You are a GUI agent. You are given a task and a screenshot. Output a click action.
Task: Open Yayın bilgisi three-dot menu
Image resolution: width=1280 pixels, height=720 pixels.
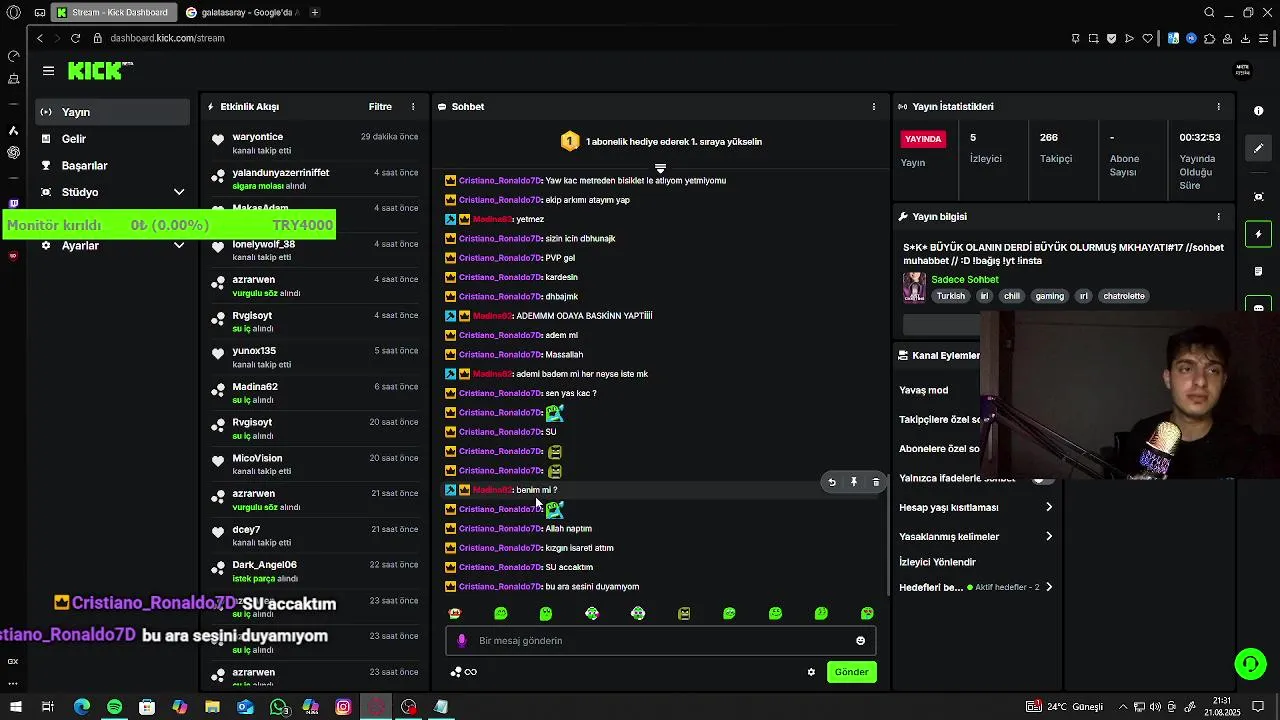pos(1218,216)
